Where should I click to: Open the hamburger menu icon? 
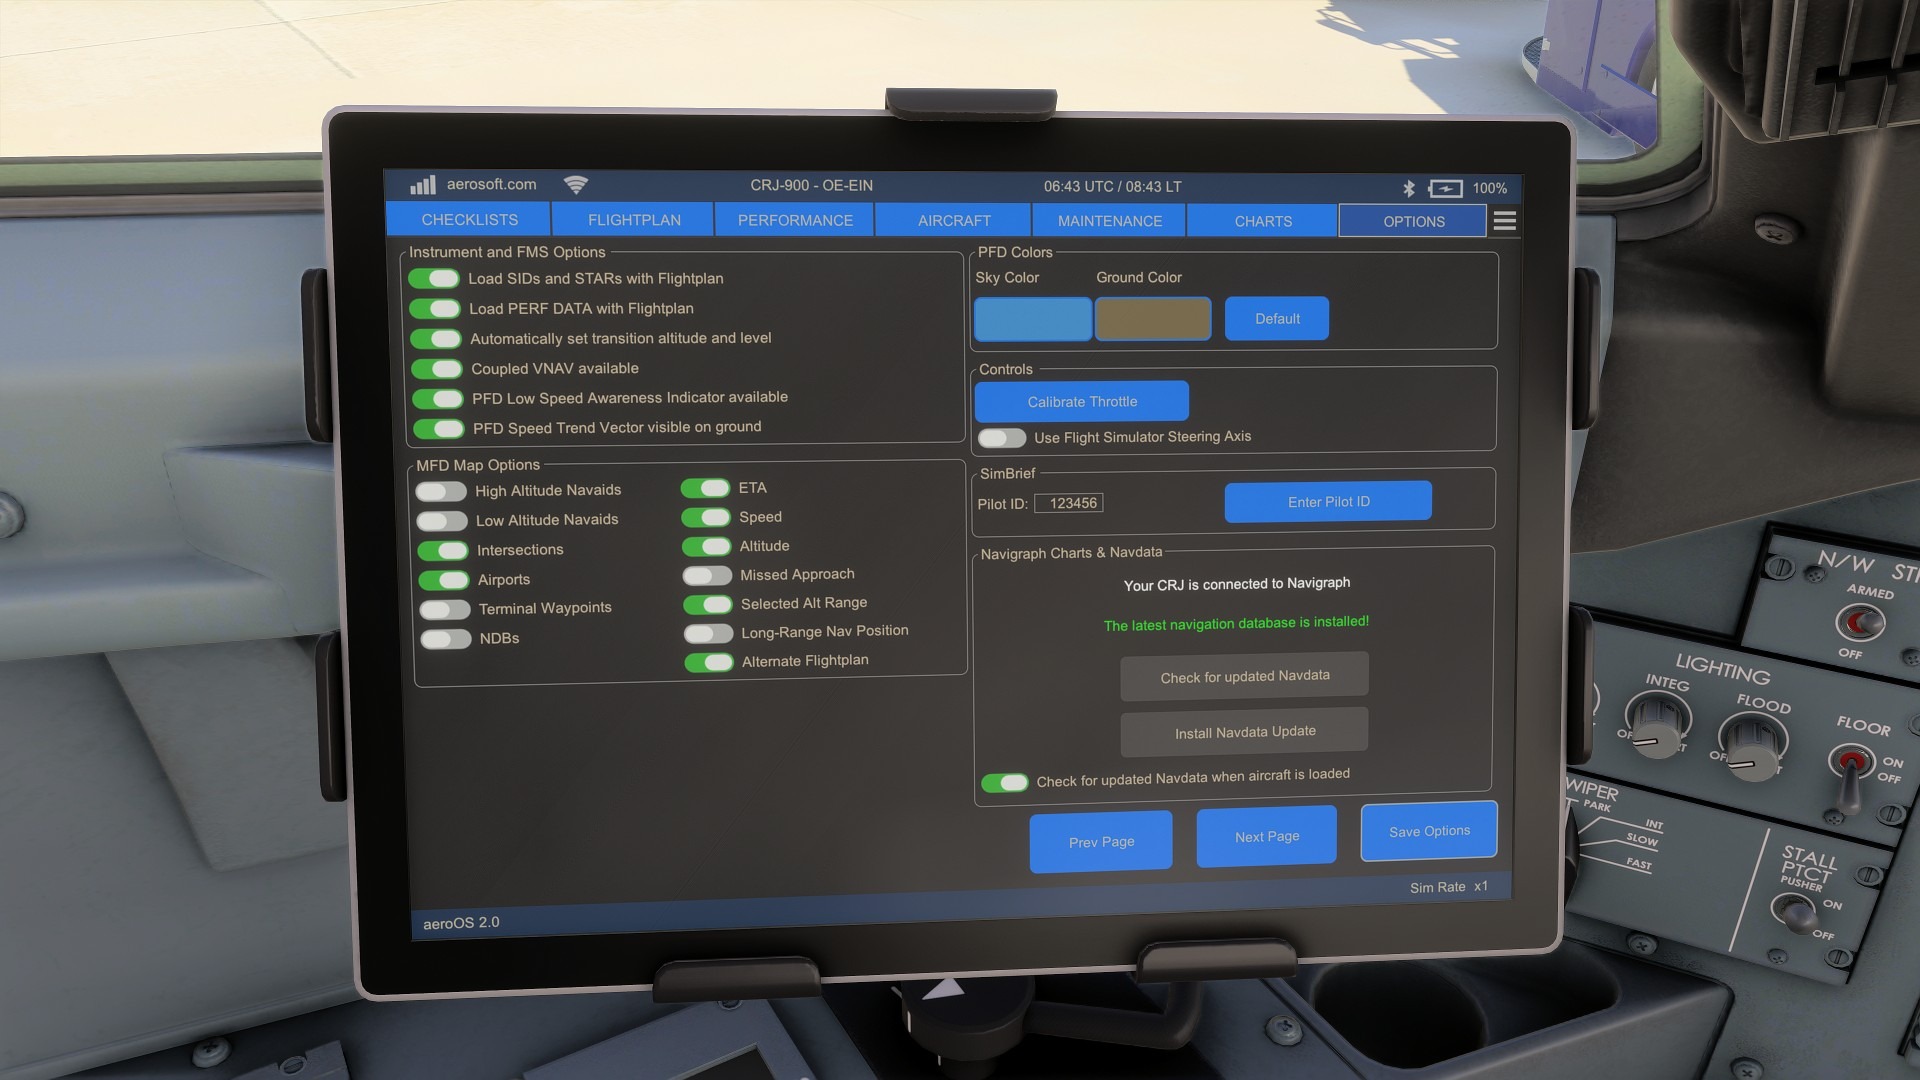[x=1504, y=221]
